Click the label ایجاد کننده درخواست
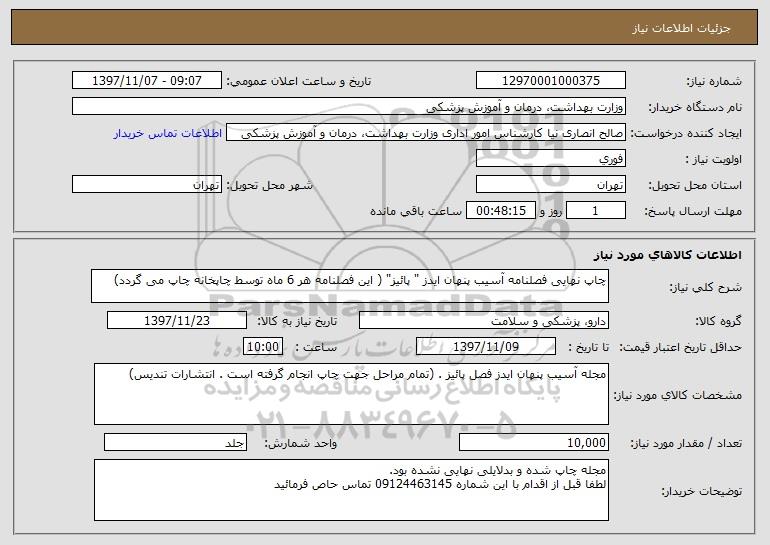 coord(686,133)
